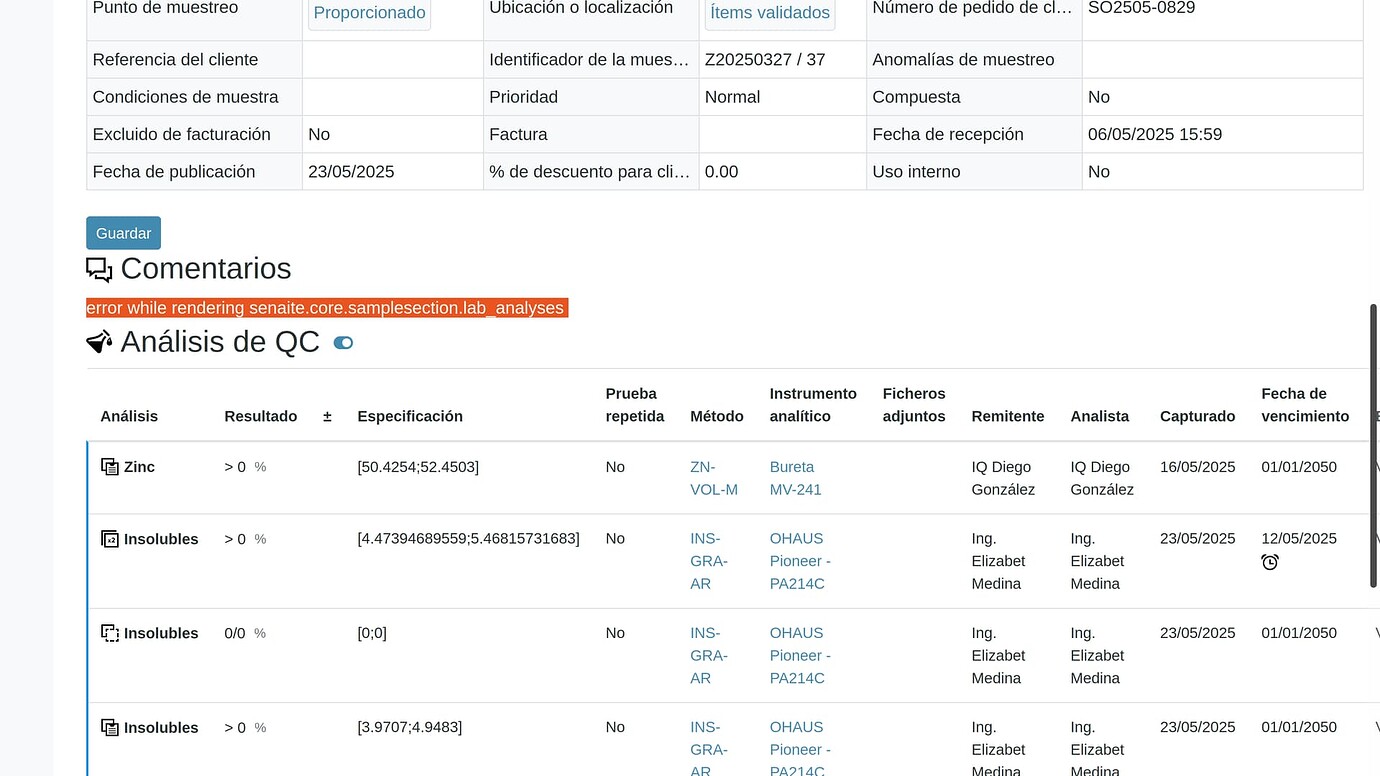Click the error while rendering lab_analyses message
The height and width of the screenshot is (776, 1380).
325,307
